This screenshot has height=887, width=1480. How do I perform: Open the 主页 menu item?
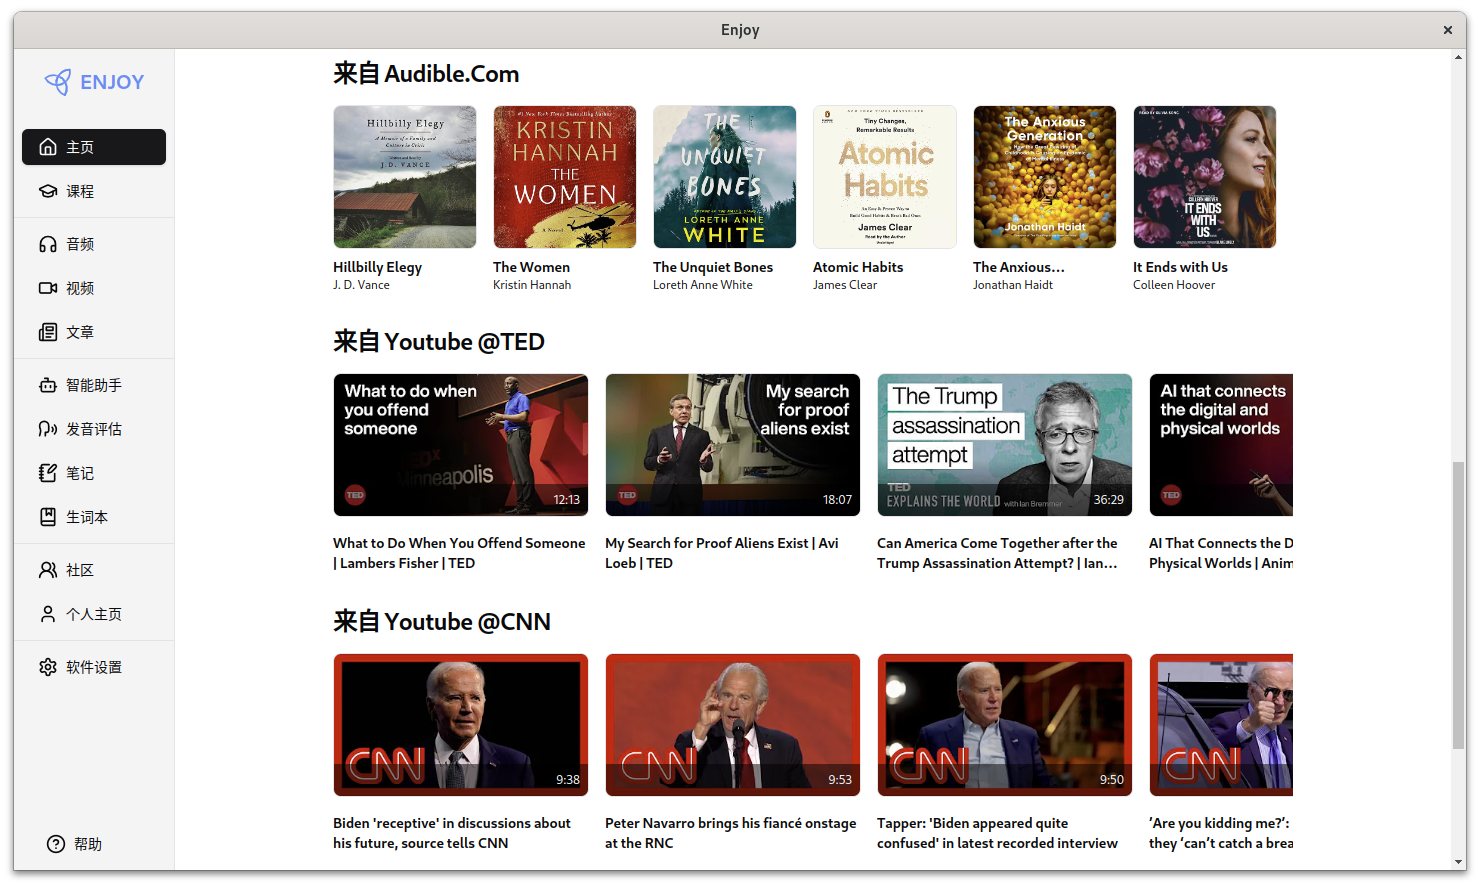coord(94,147)
